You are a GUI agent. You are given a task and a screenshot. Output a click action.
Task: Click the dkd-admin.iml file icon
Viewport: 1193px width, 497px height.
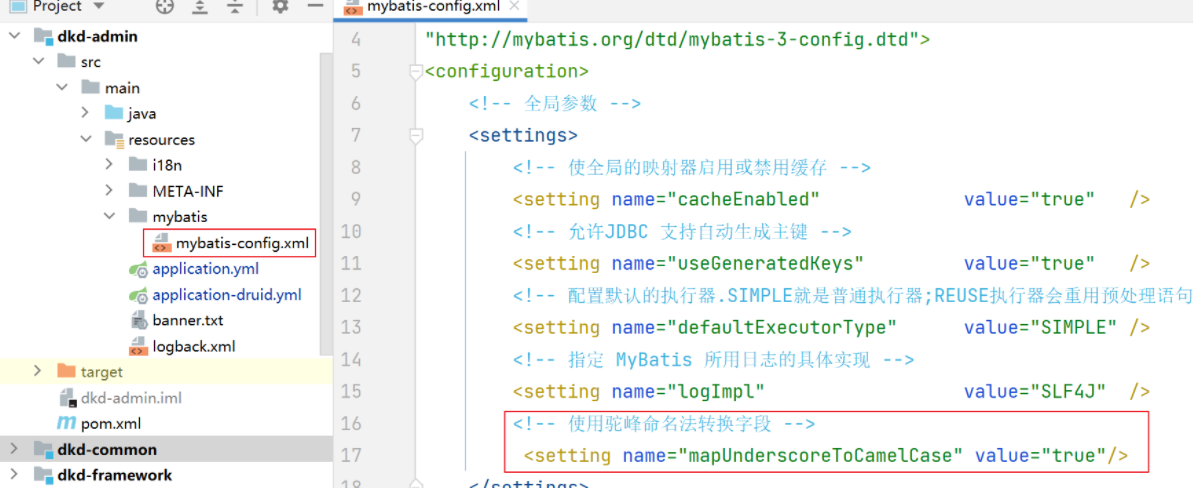click(x=67, y=398)
